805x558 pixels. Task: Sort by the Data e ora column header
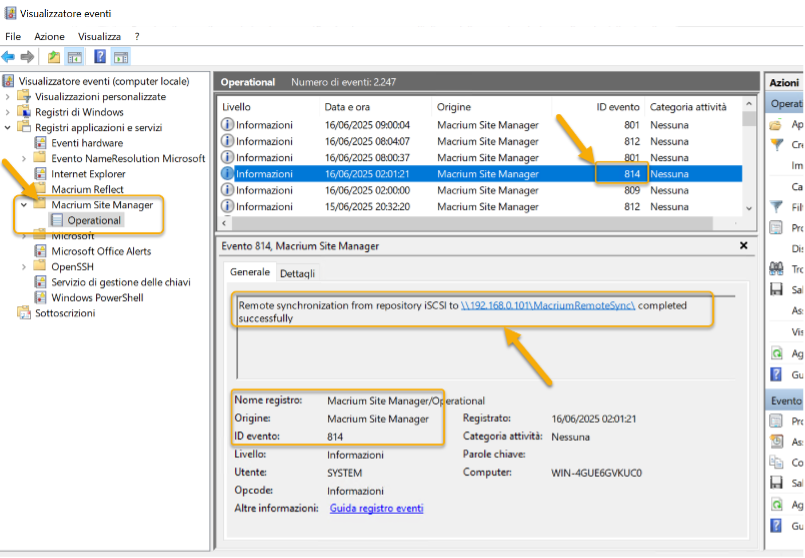click(347, 107)
